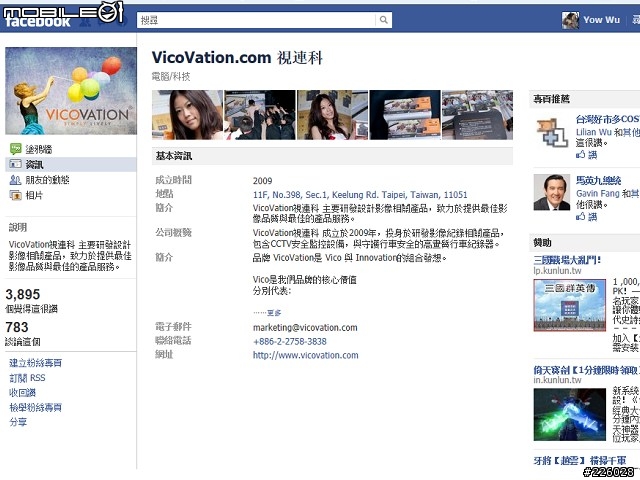Click the green sword game ad image
The image size is (640, 480).
(x=570, y=414)
